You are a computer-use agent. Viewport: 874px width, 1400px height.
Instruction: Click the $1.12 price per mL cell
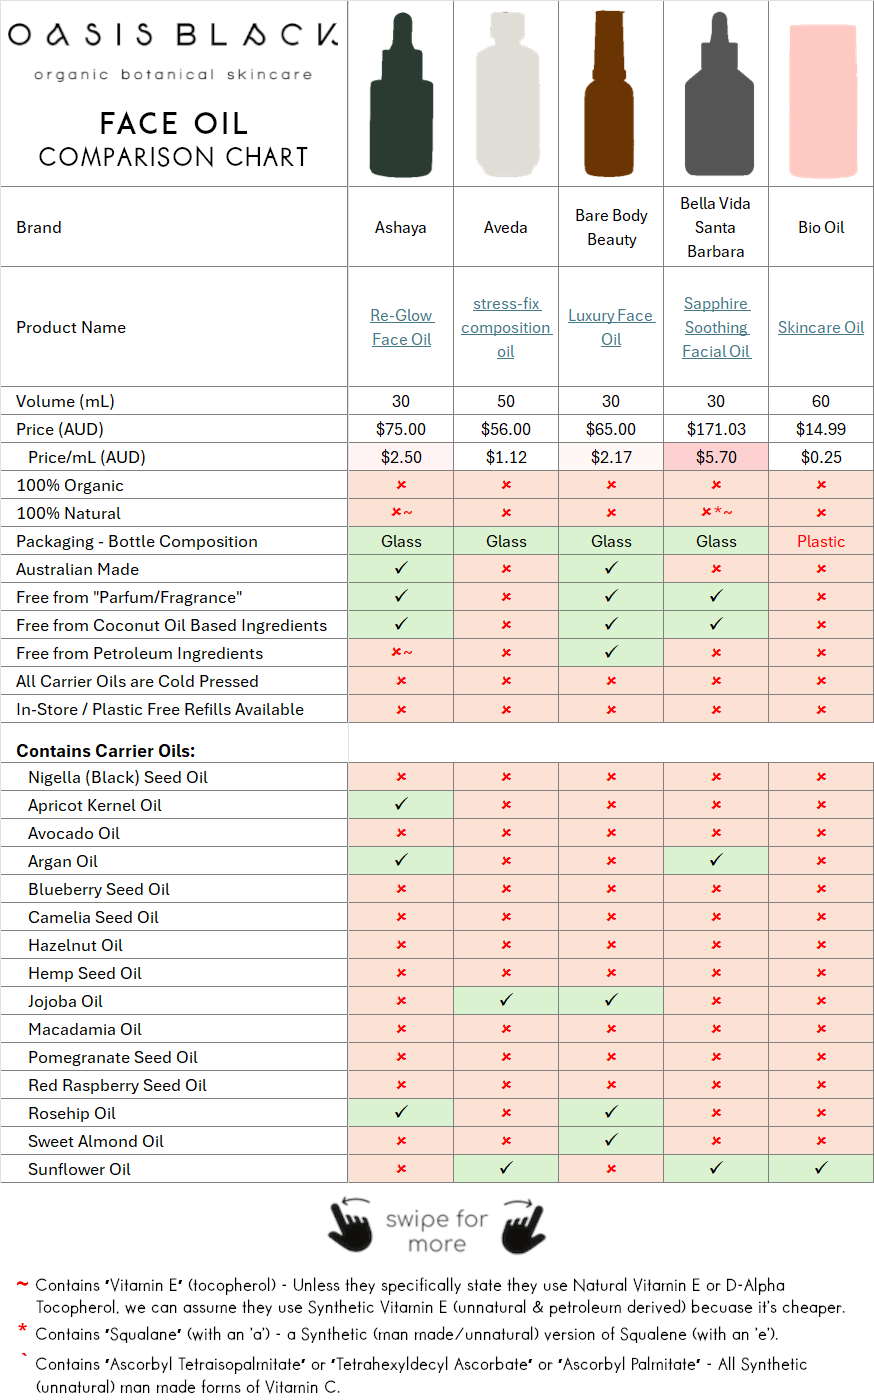(506, 457)
